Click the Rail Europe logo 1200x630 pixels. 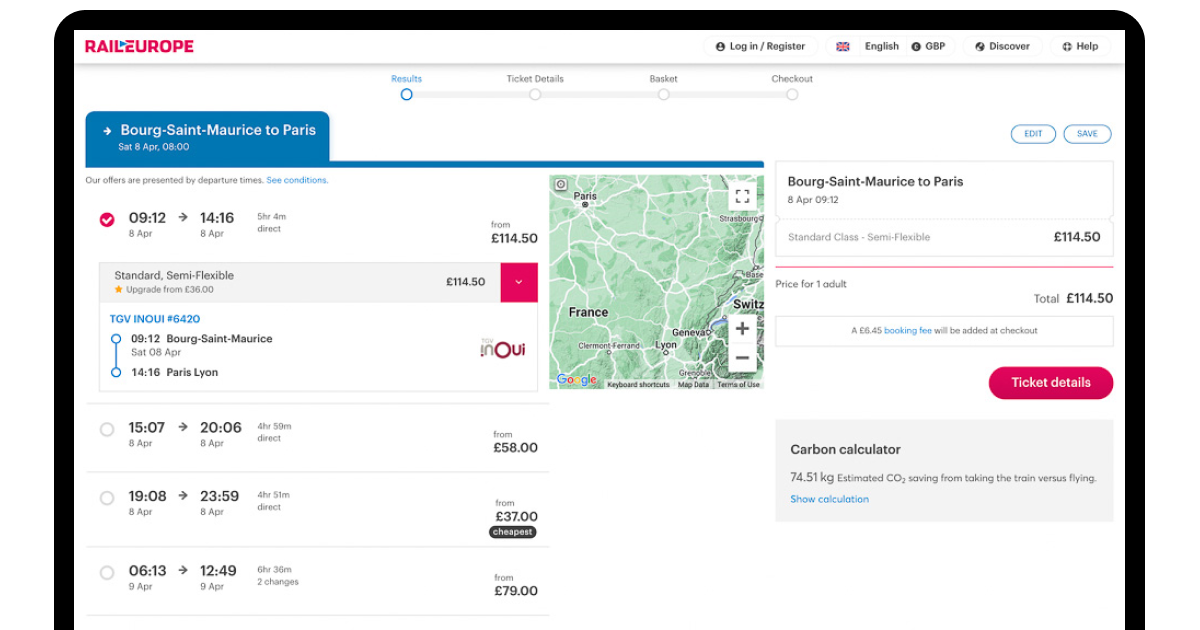(x=139, y=46)
